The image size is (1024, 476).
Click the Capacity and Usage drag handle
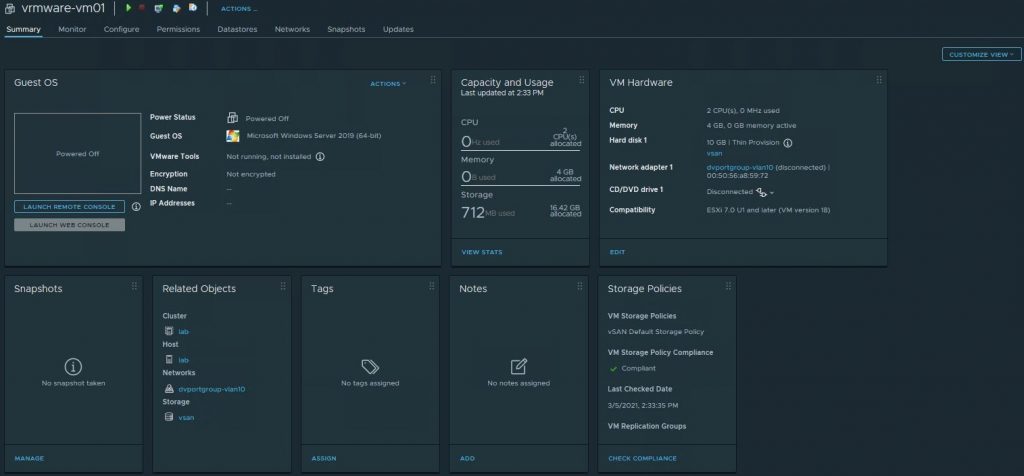click(x=581, y=80)
